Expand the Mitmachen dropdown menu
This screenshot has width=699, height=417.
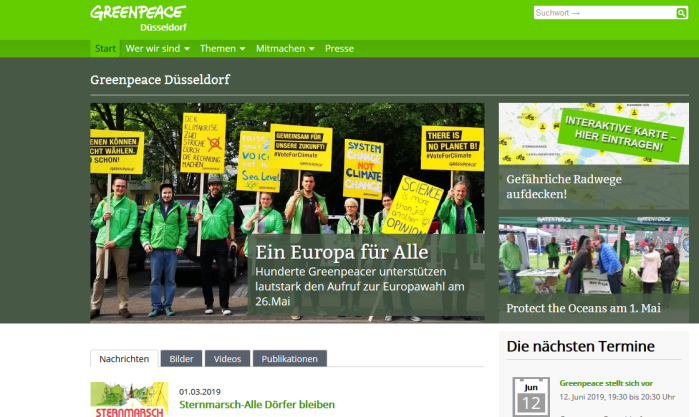[285, 48]
